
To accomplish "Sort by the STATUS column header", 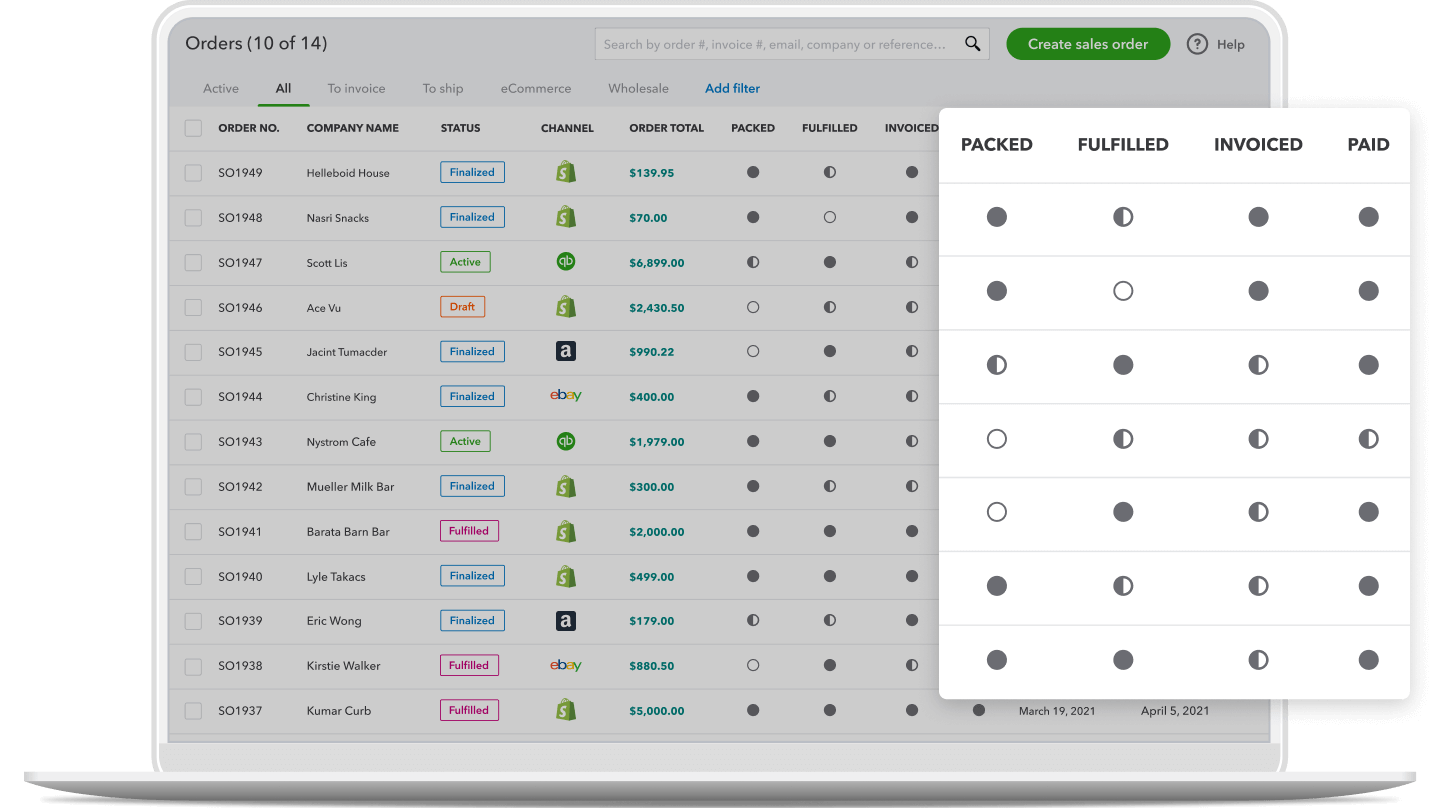I will [x=461, y=128].
